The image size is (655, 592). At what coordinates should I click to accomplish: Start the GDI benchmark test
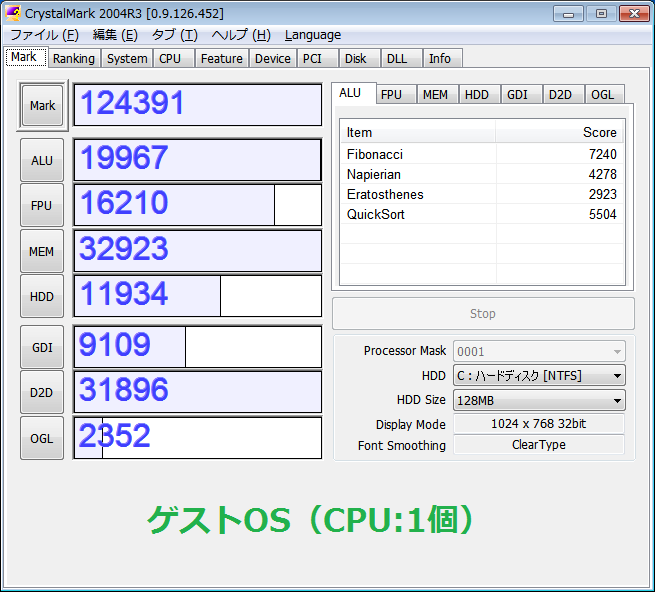click(42, 347)
